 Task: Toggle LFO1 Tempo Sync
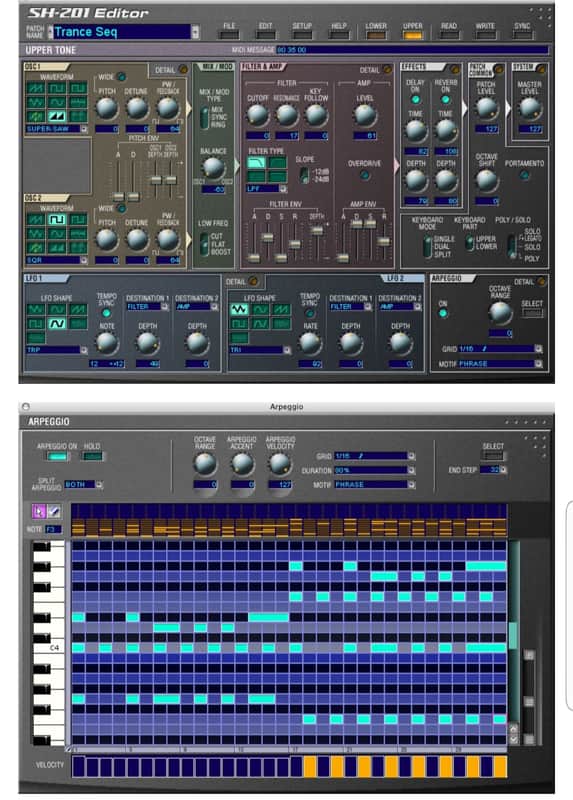[106, 313]
